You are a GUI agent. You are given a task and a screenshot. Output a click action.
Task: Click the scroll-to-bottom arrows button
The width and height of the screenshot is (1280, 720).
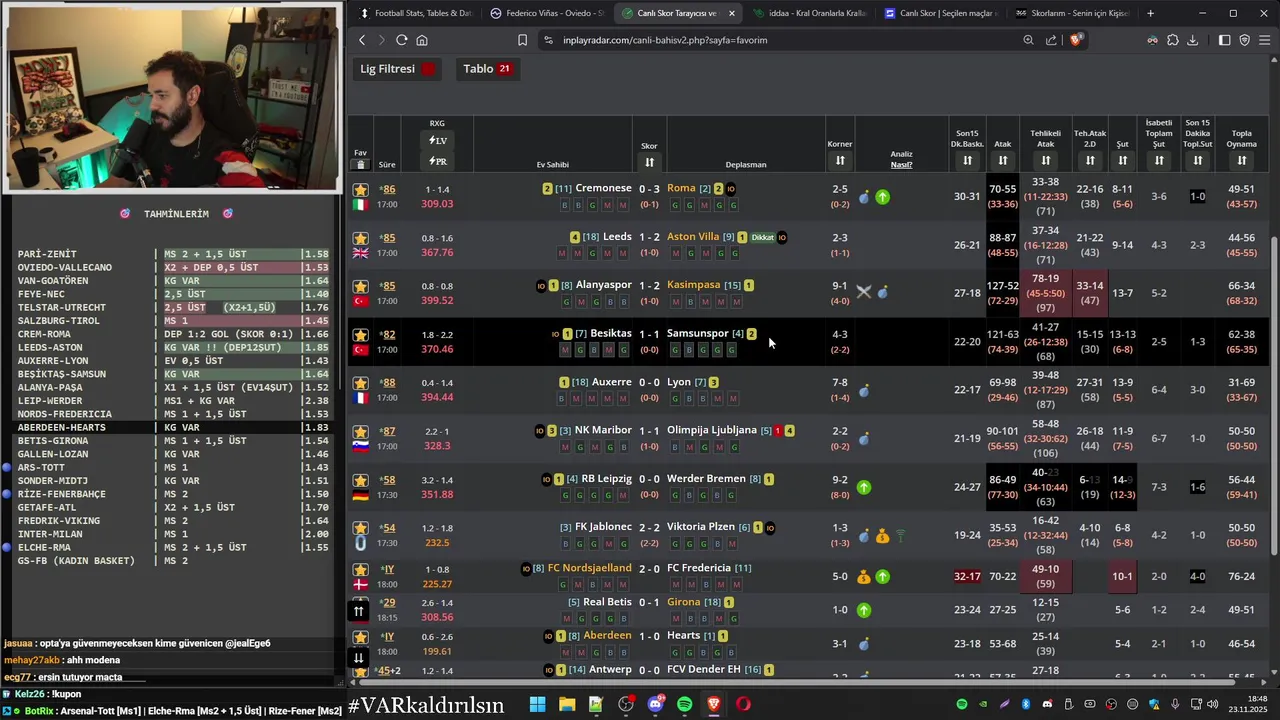click(x=358, y=657)
